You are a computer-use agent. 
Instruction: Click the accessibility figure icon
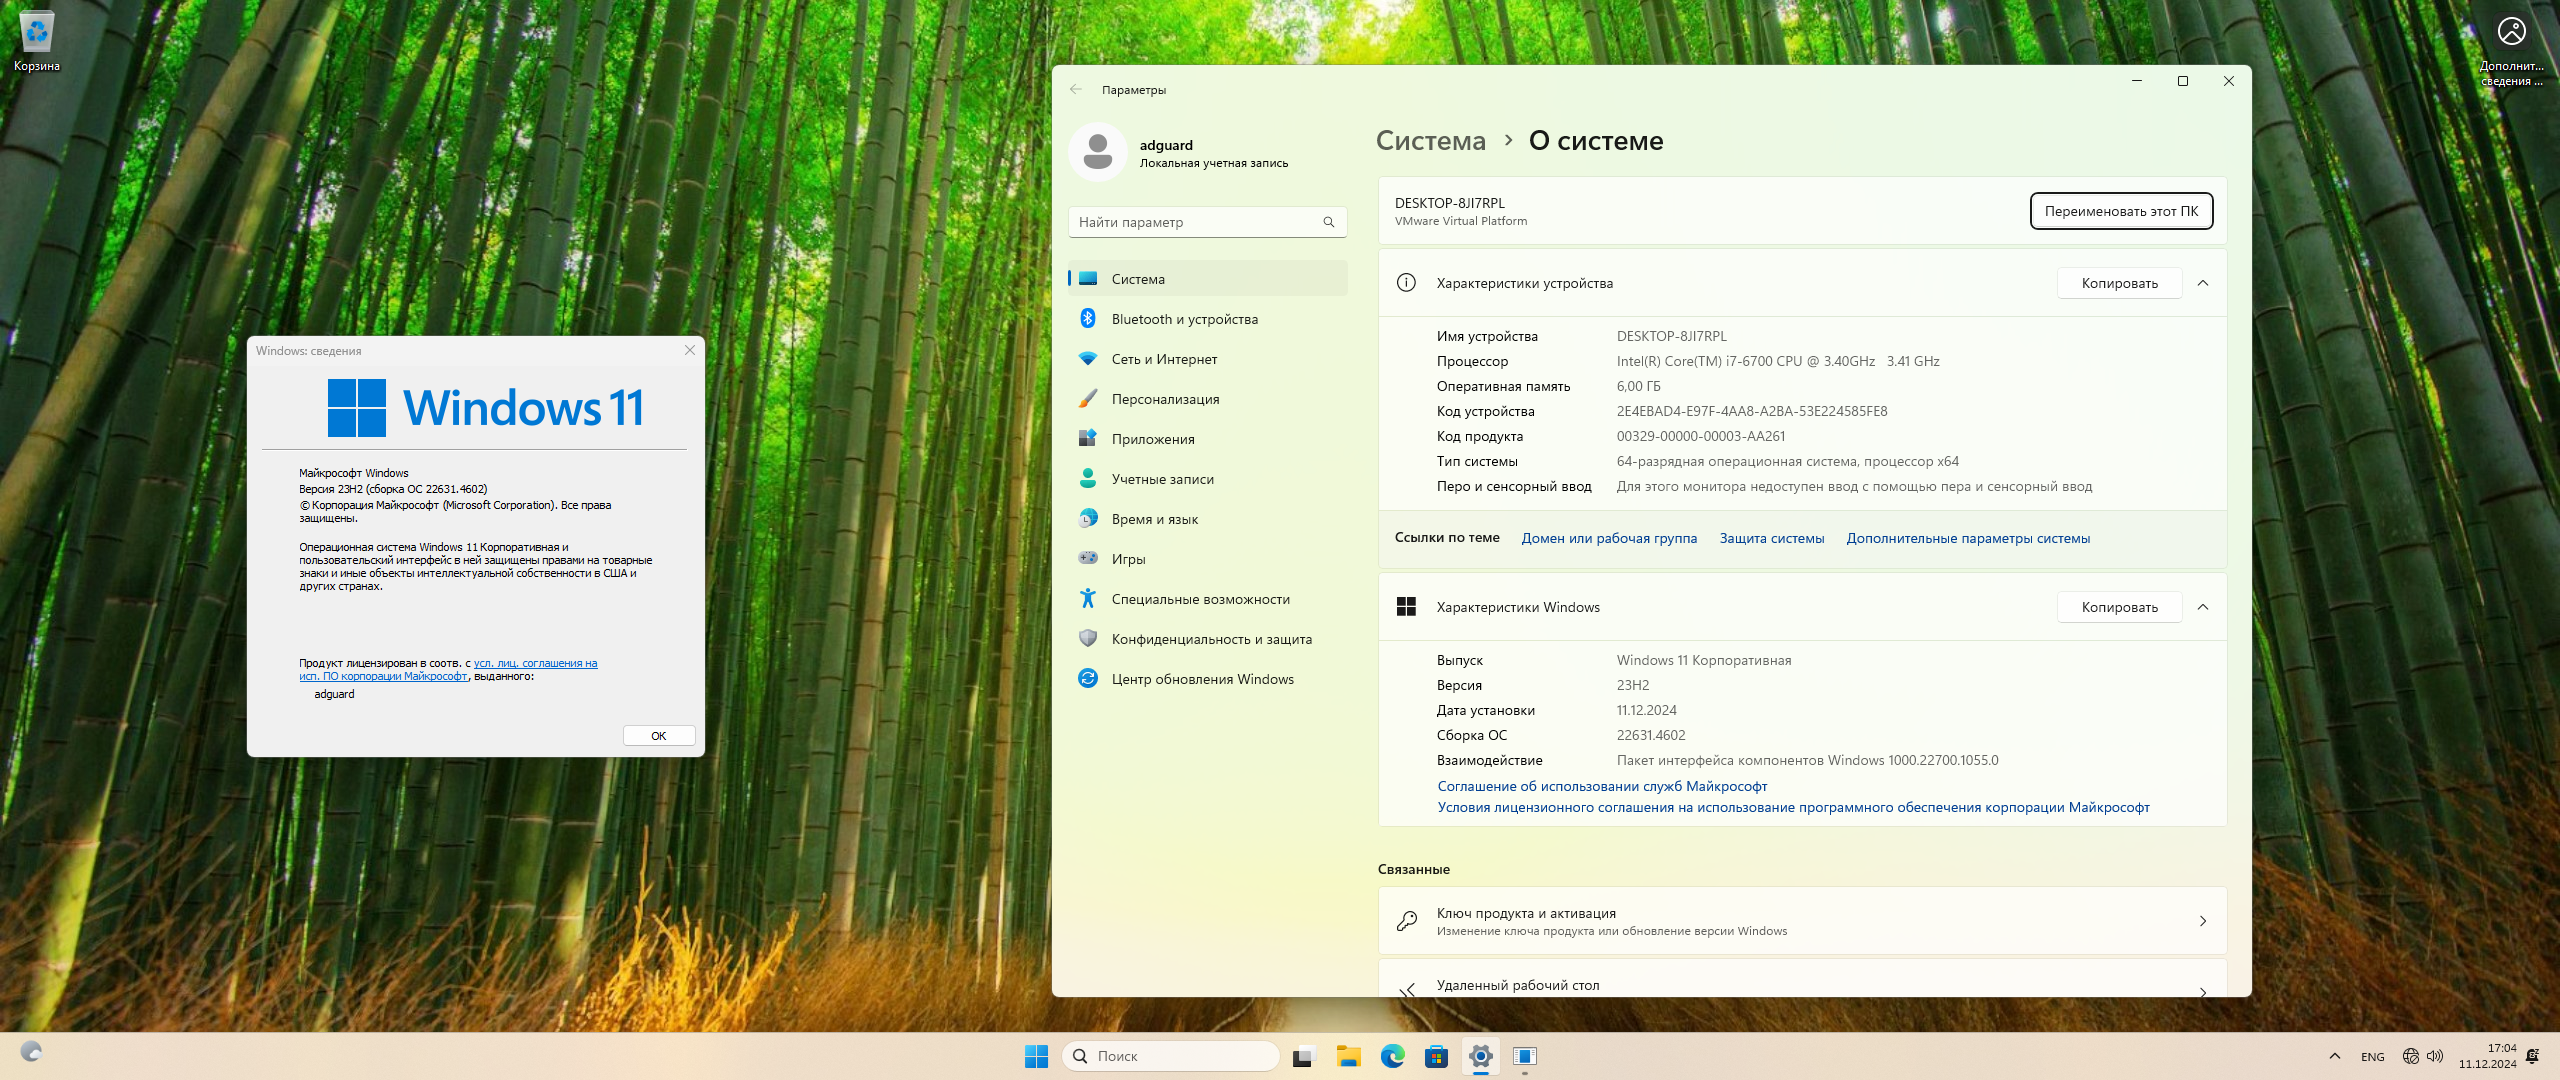(x=1088, y=599)
